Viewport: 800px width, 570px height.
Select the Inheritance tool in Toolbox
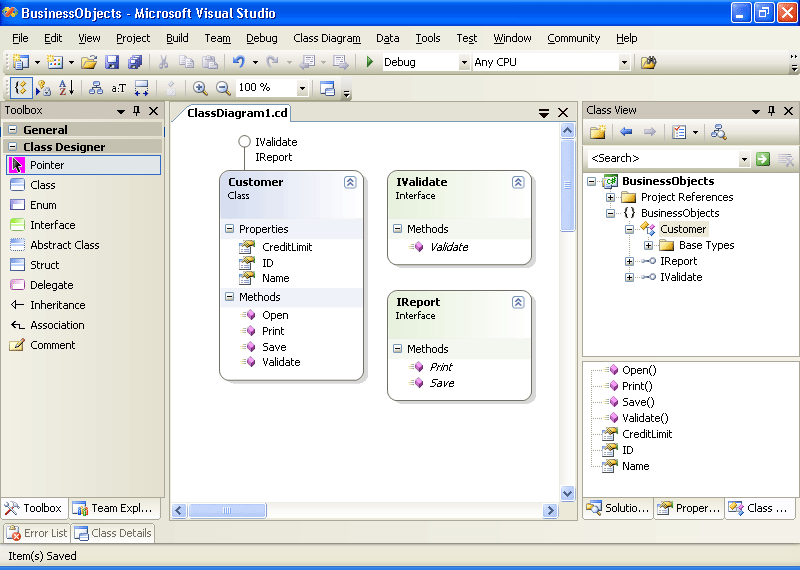[x=57, y=305]
